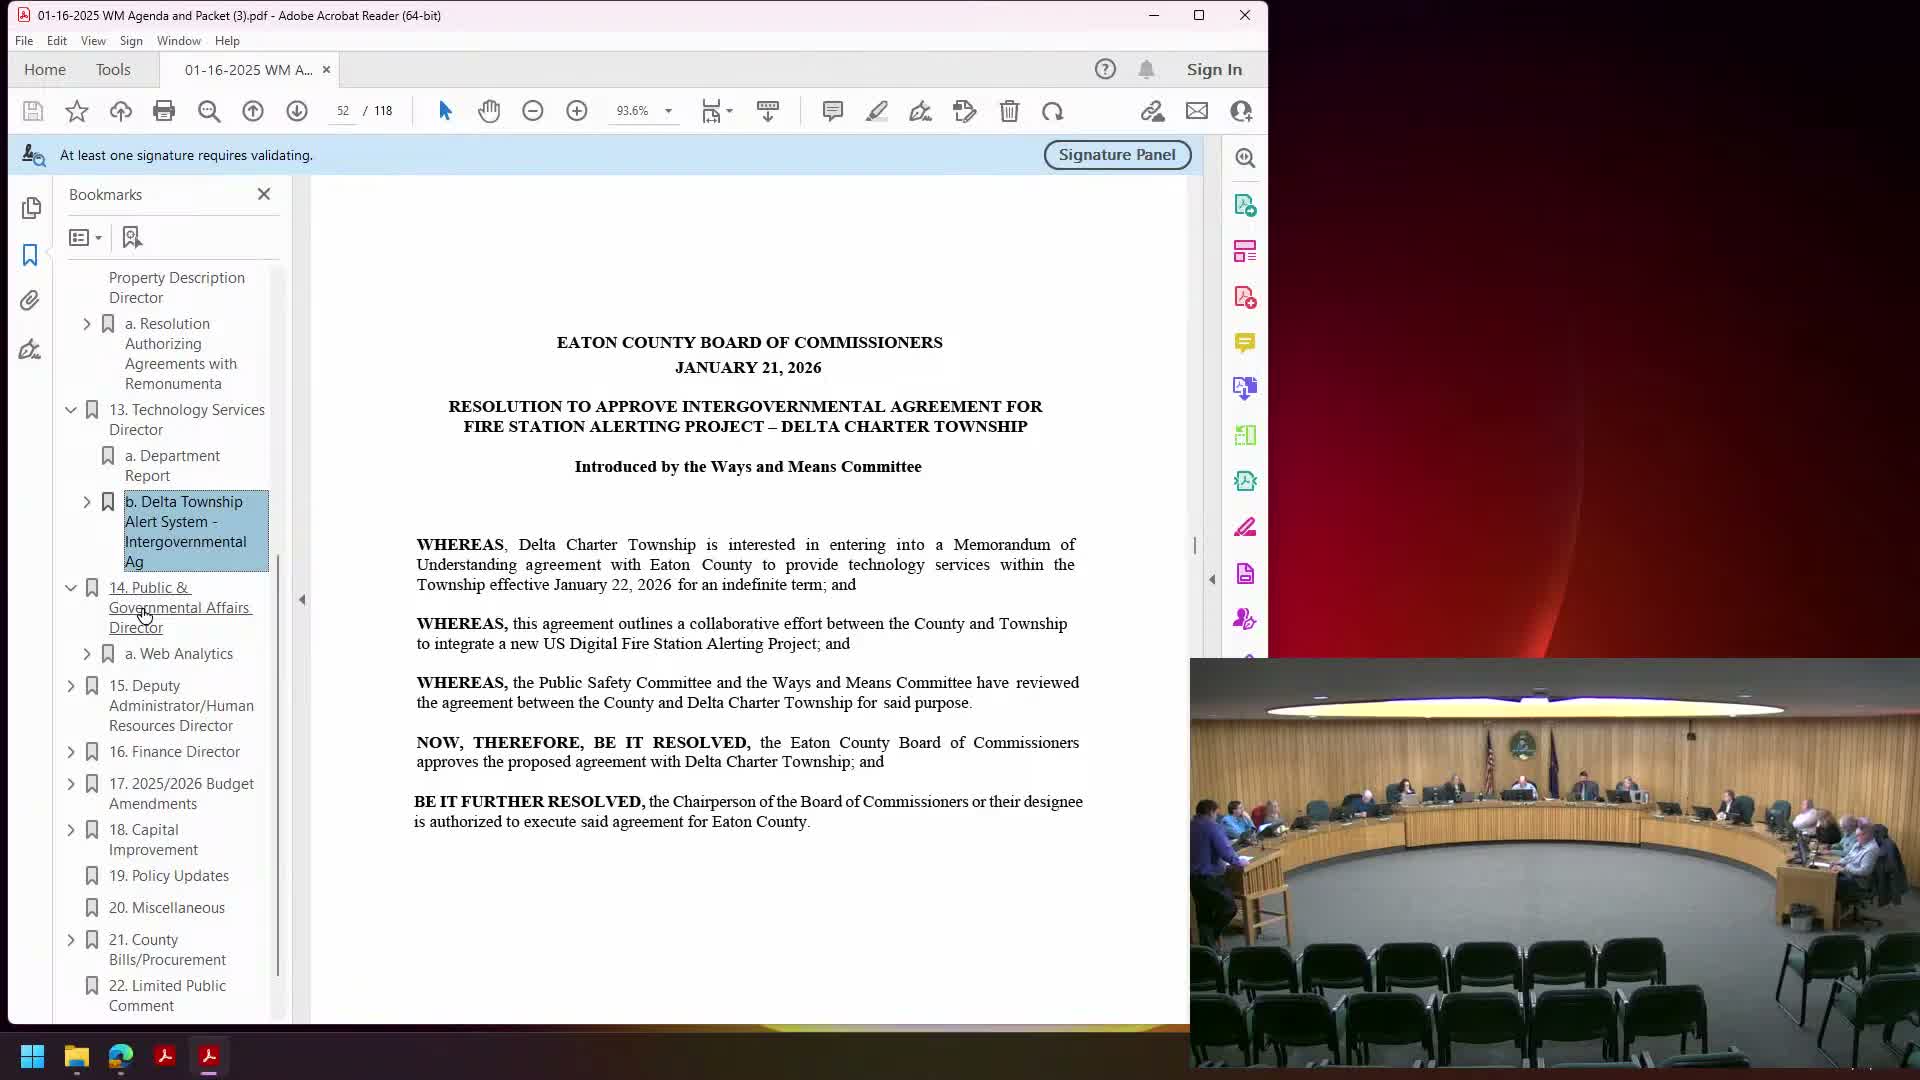Click the zoom out icon

coord(533,111)
